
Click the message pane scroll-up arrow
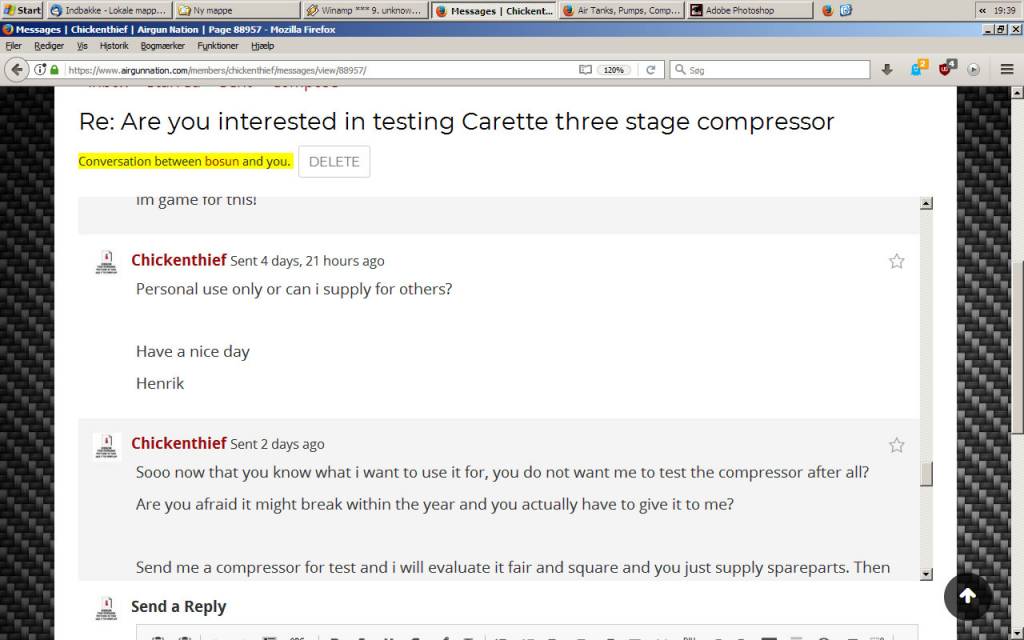pos(926,203)
